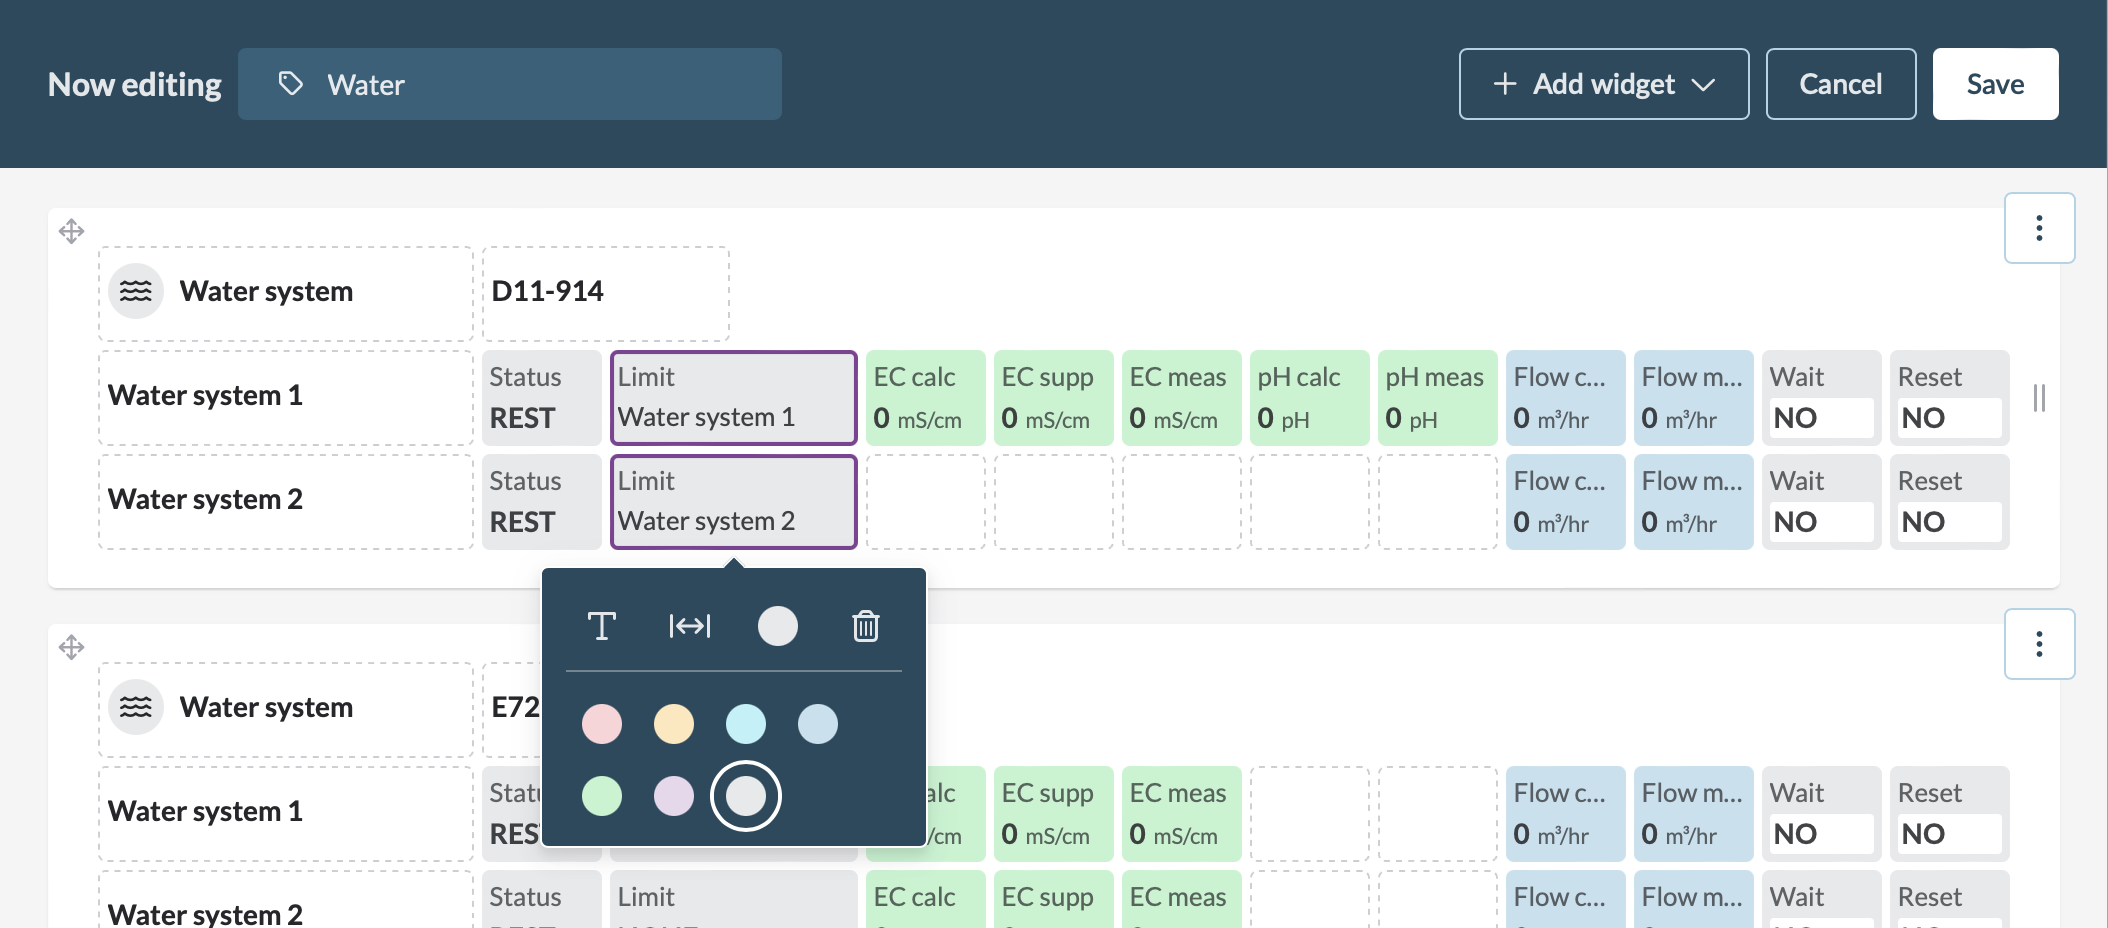This screenshot has width=2108, height=928.
Task: Click the wave icon beside first Water system
Action: point(136,291)
